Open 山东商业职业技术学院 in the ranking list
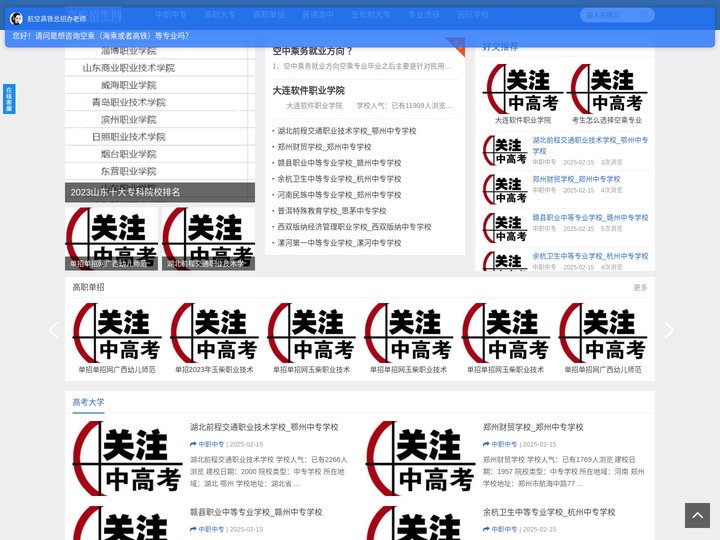 click(x=129, y=68)
